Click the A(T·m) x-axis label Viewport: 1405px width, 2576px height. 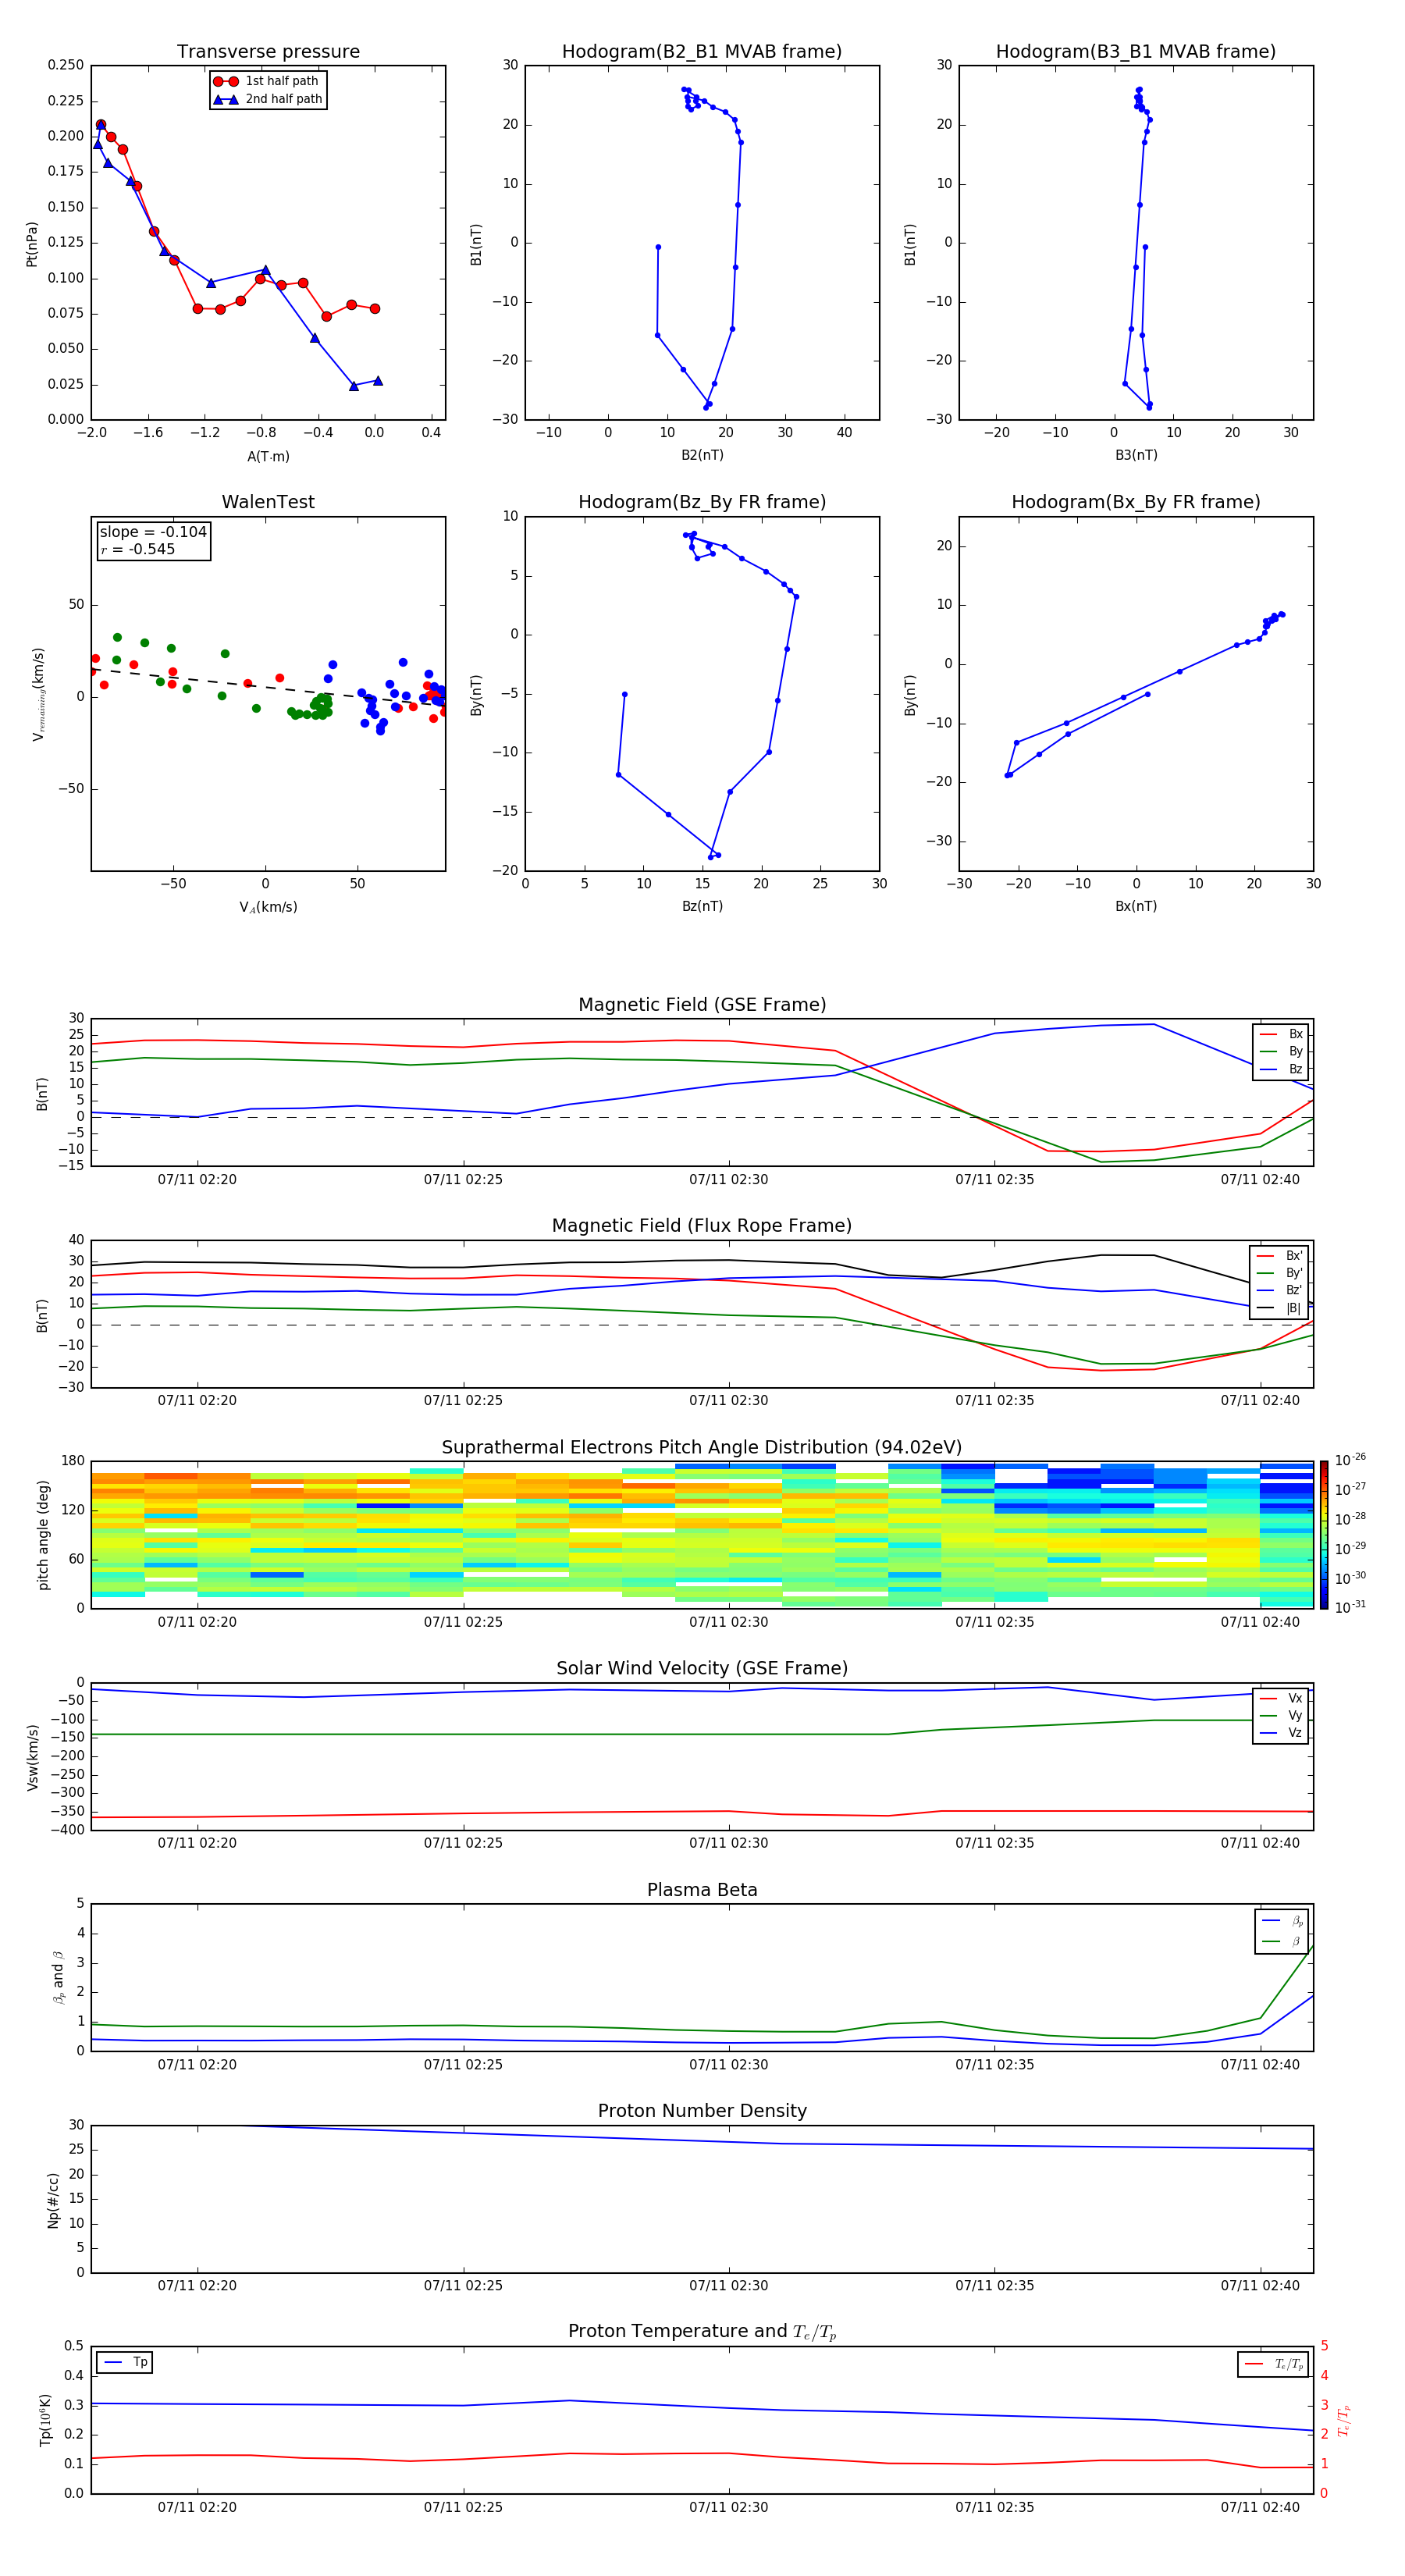tap(268, 456)
